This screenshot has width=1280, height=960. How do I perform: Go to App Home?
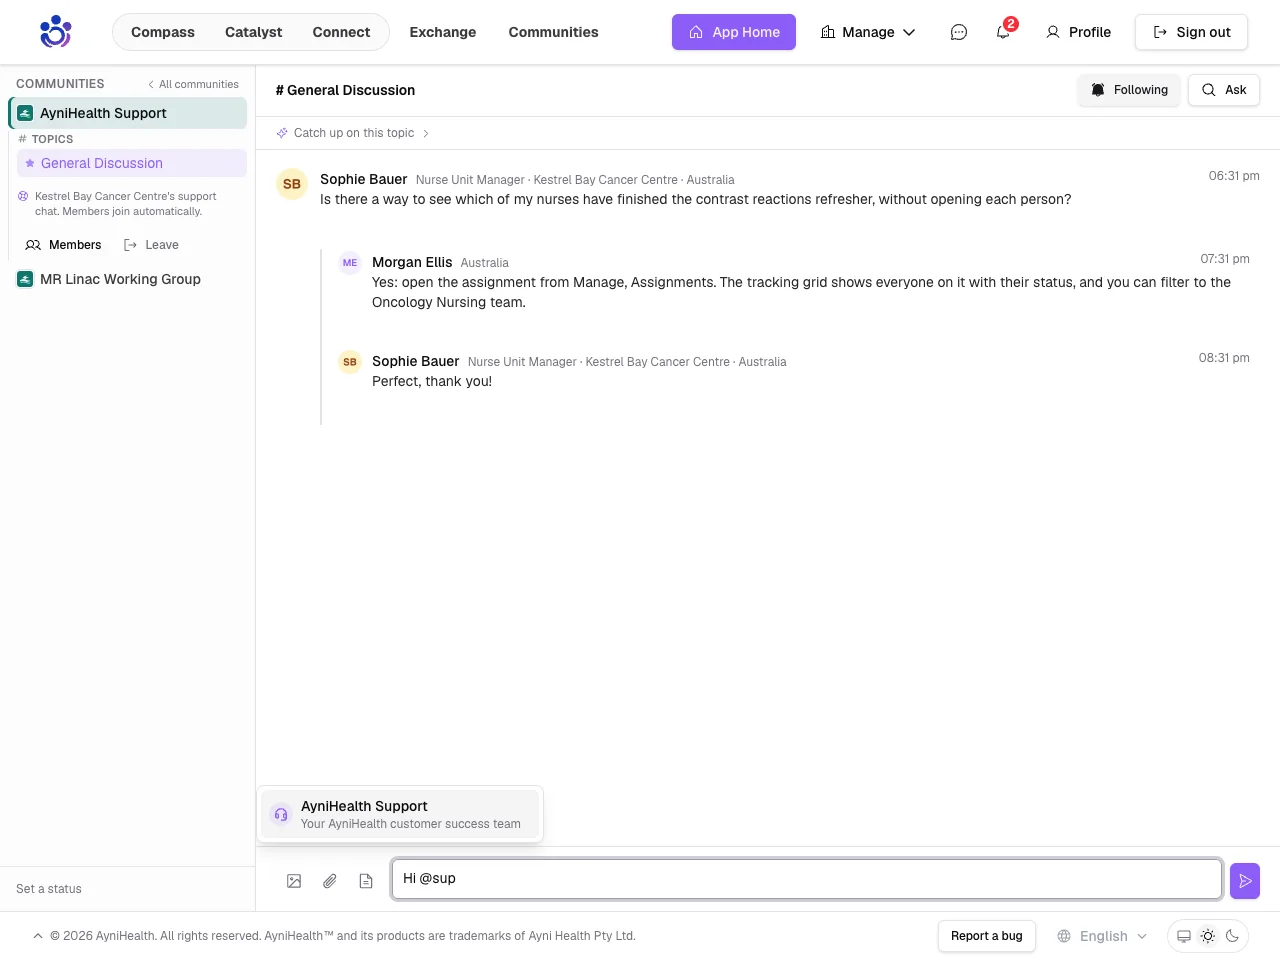734,32
